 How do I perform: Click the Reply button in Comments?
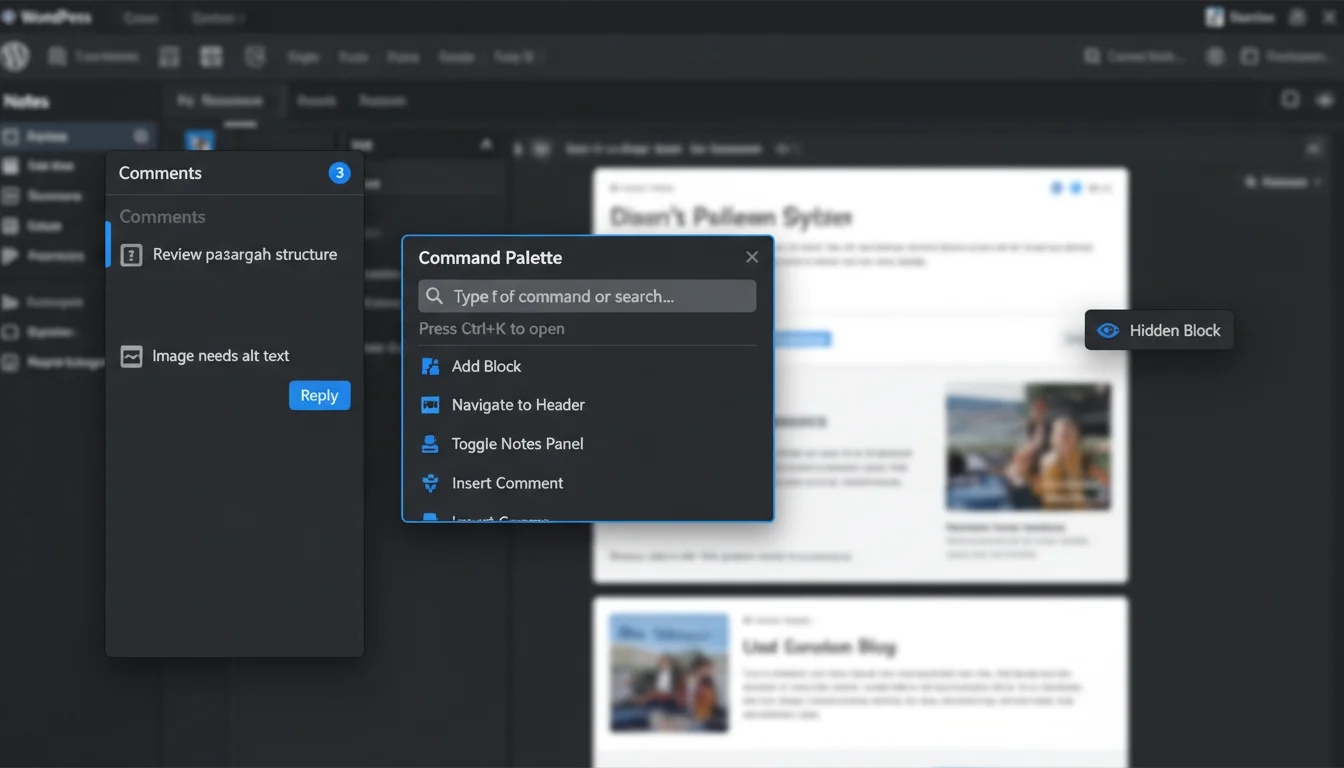tap(319, 395)
